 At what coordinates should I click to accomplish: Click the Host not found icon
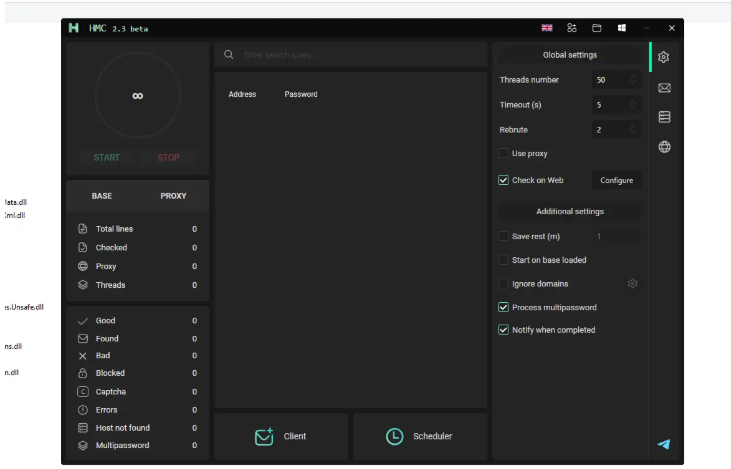(x=83, y=428)
